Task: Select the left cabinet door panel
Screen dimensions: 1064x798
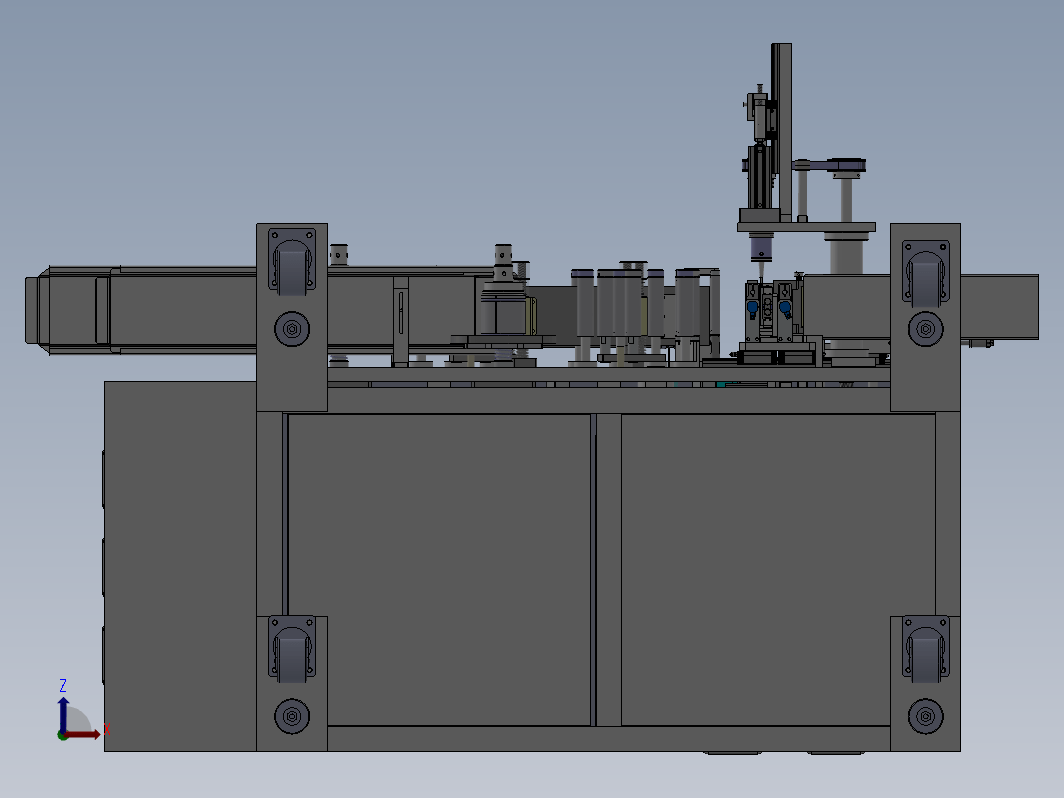Action: point(439,570)
